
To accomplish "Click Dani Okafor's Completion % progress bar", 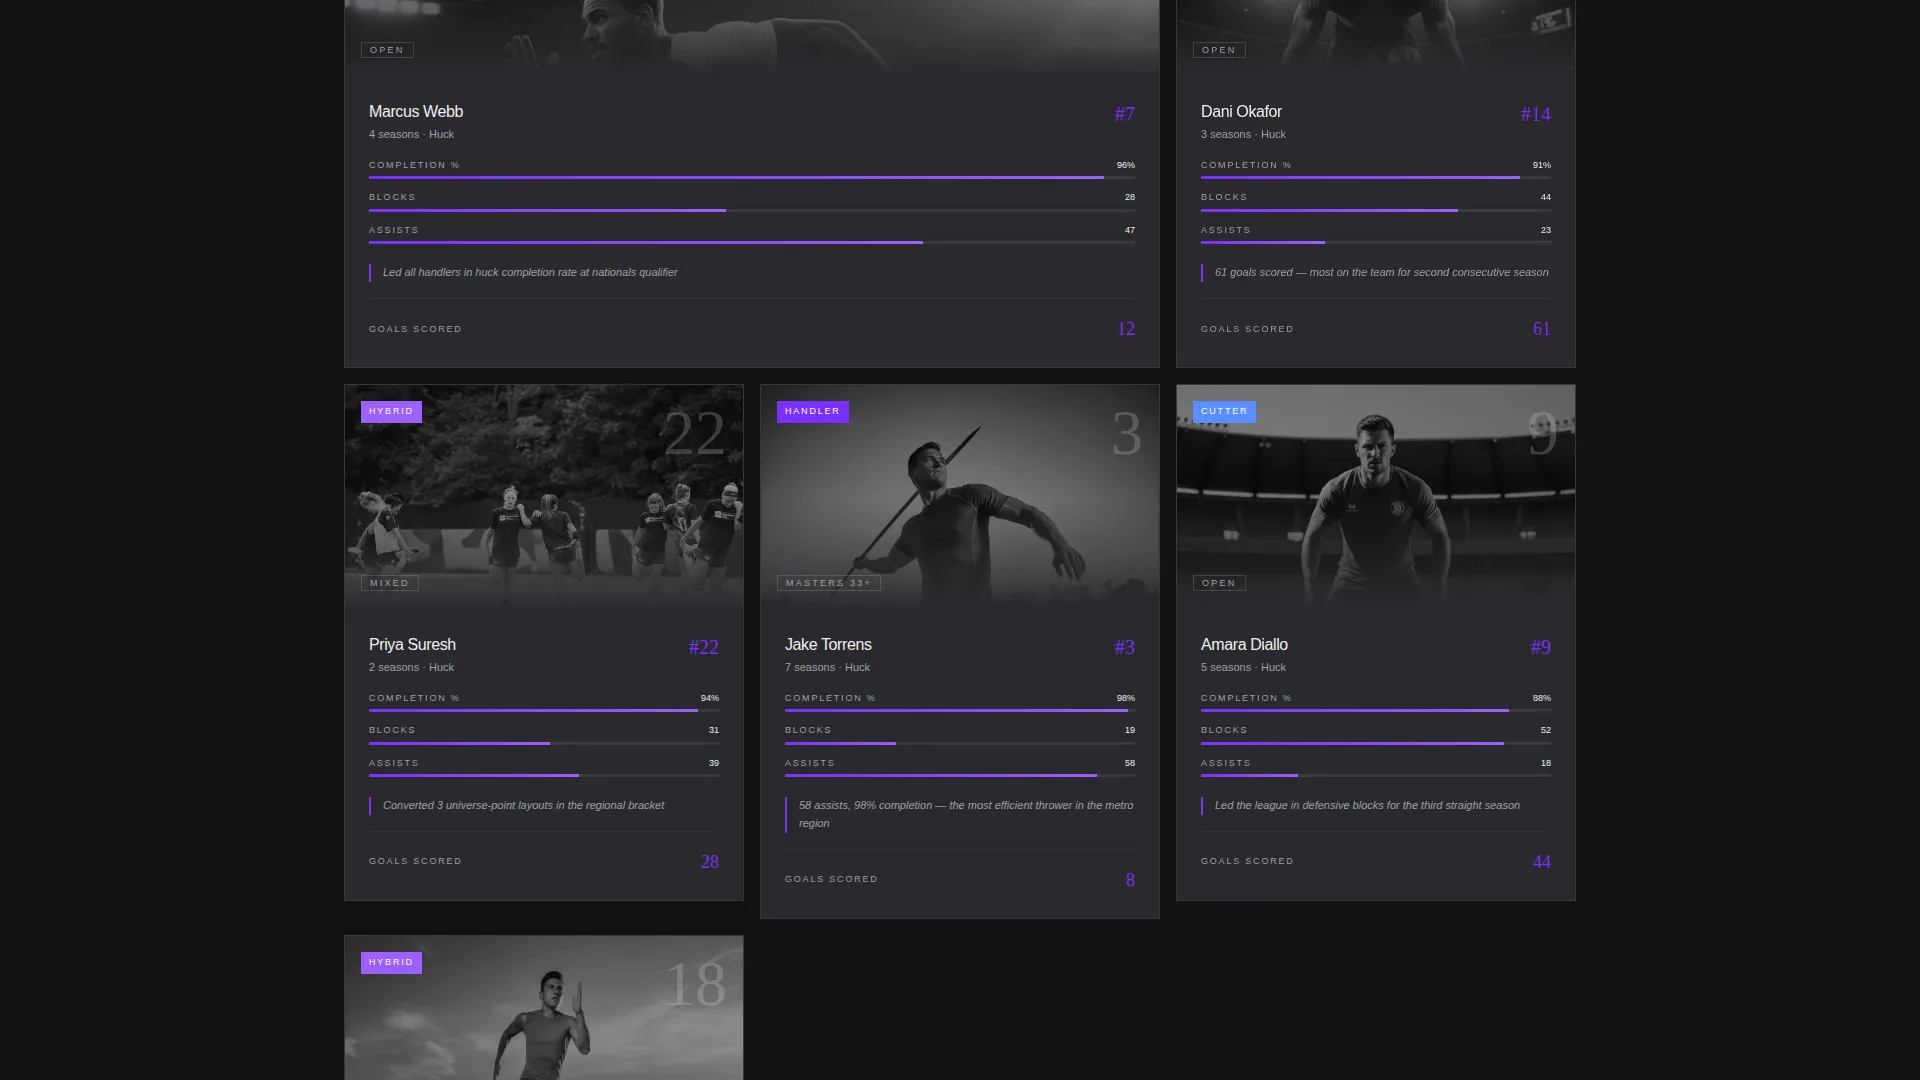I will [1376, 177].
